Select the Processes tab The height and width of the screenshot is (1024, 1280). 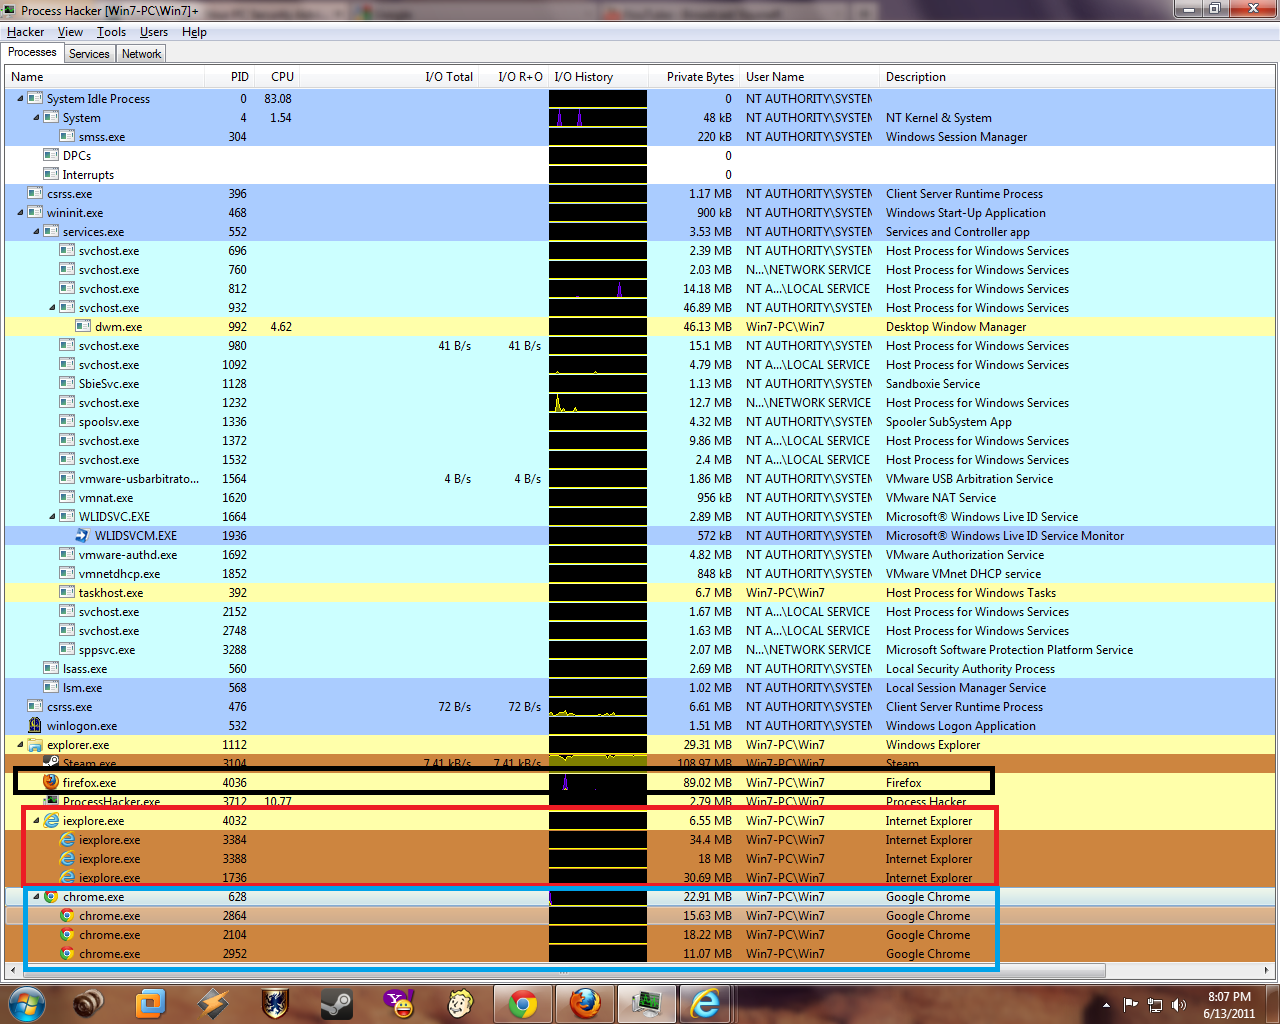pyautogui.click(x=32, y=52)
